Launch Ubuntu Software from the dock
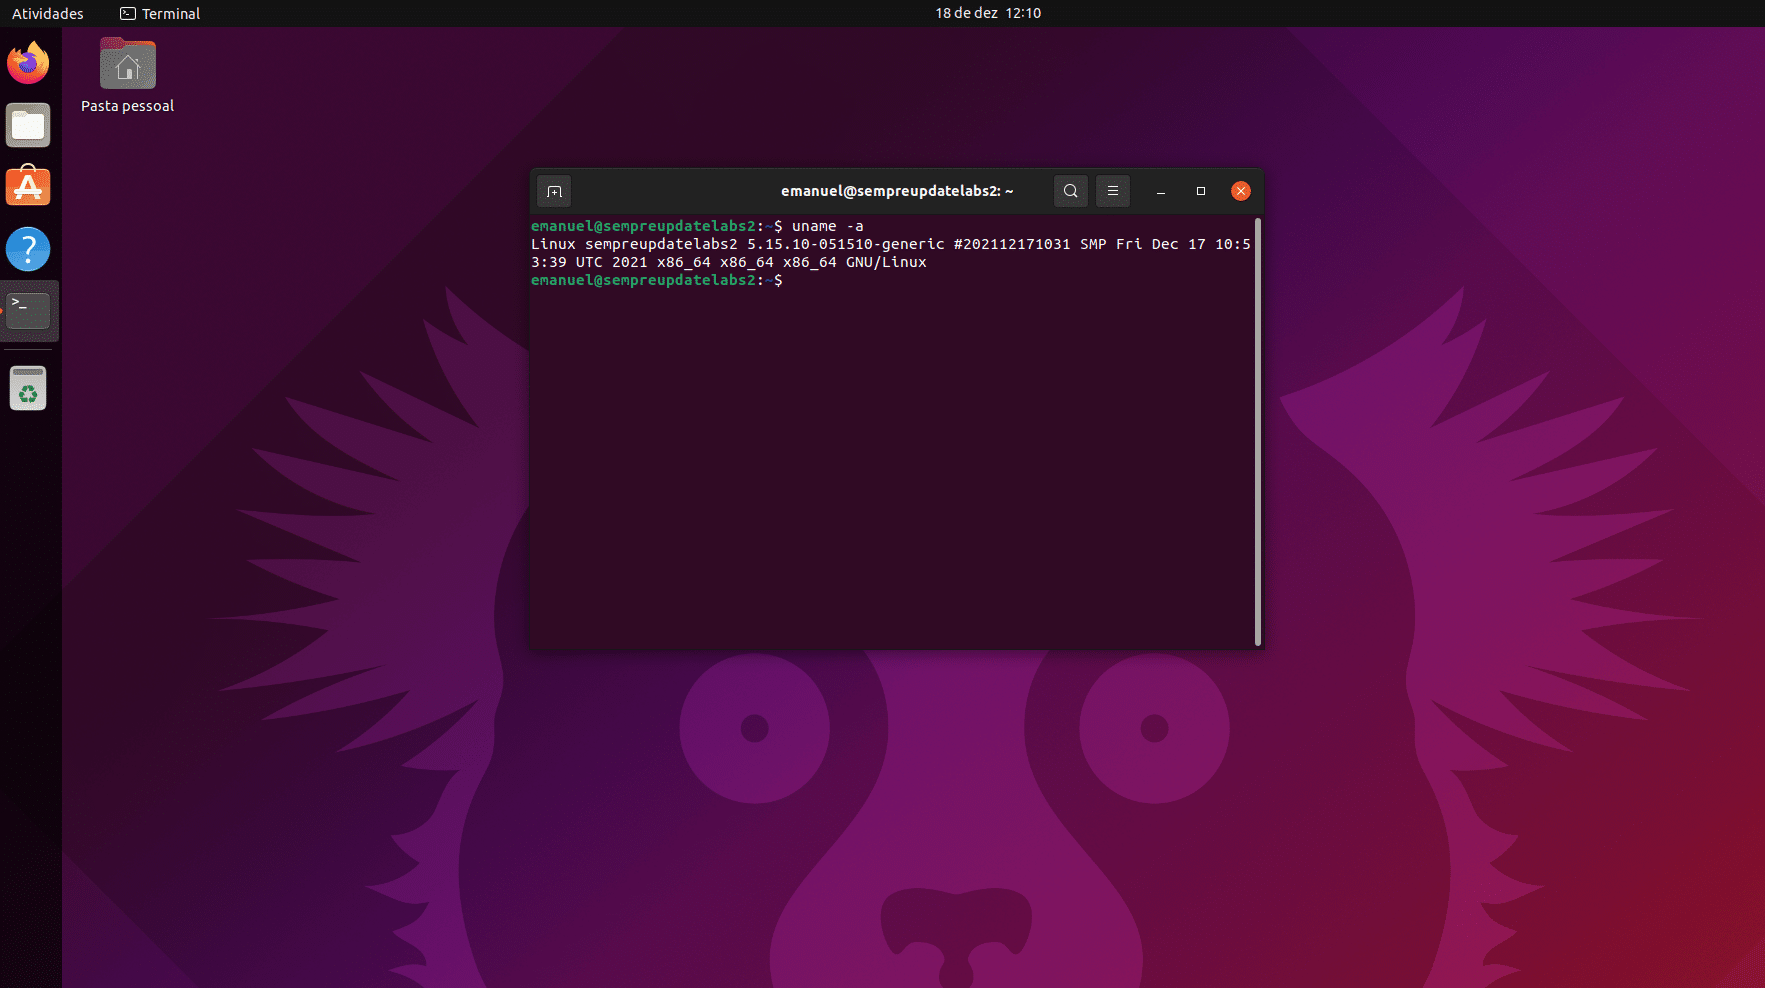This screenshot has height=988, width=1765. pos(28,187)
